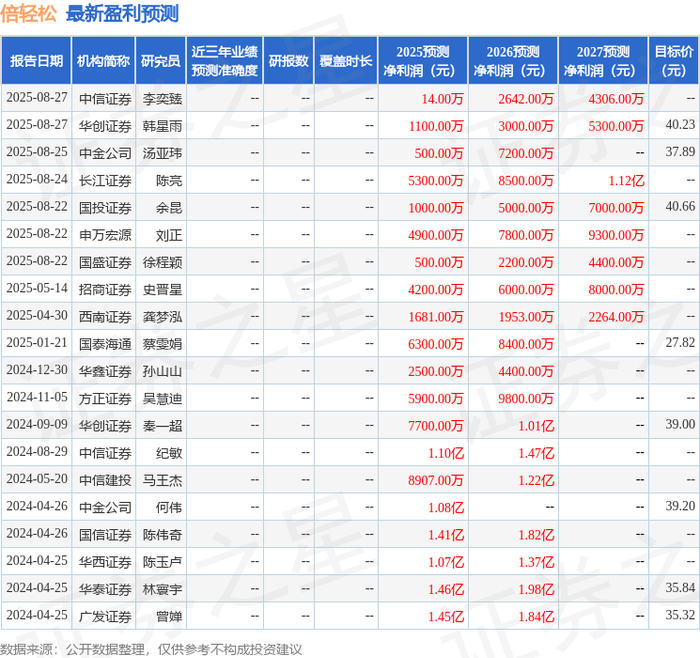Click analyst name 何伟
This screenshot has width=700, height=658.
pos(169,508)
